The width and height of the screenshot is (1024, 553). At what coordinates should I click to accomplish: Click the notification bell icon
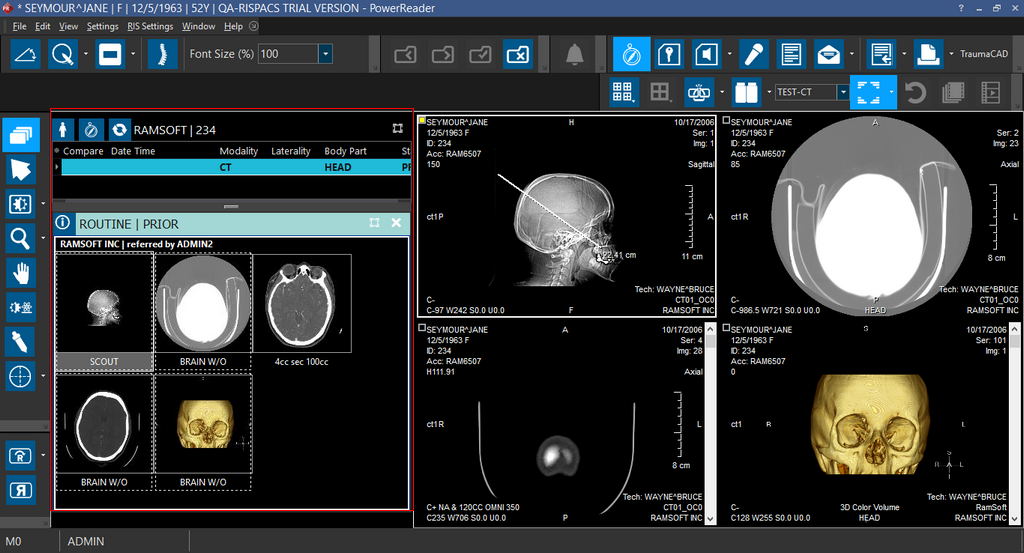click(574, 54)
